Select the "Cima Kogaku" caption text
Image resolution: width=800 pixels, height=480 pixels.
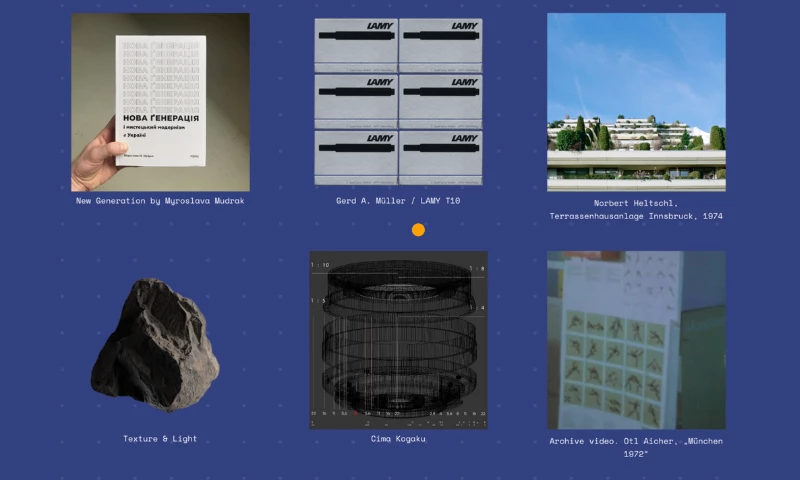click(x=398, y=439)
